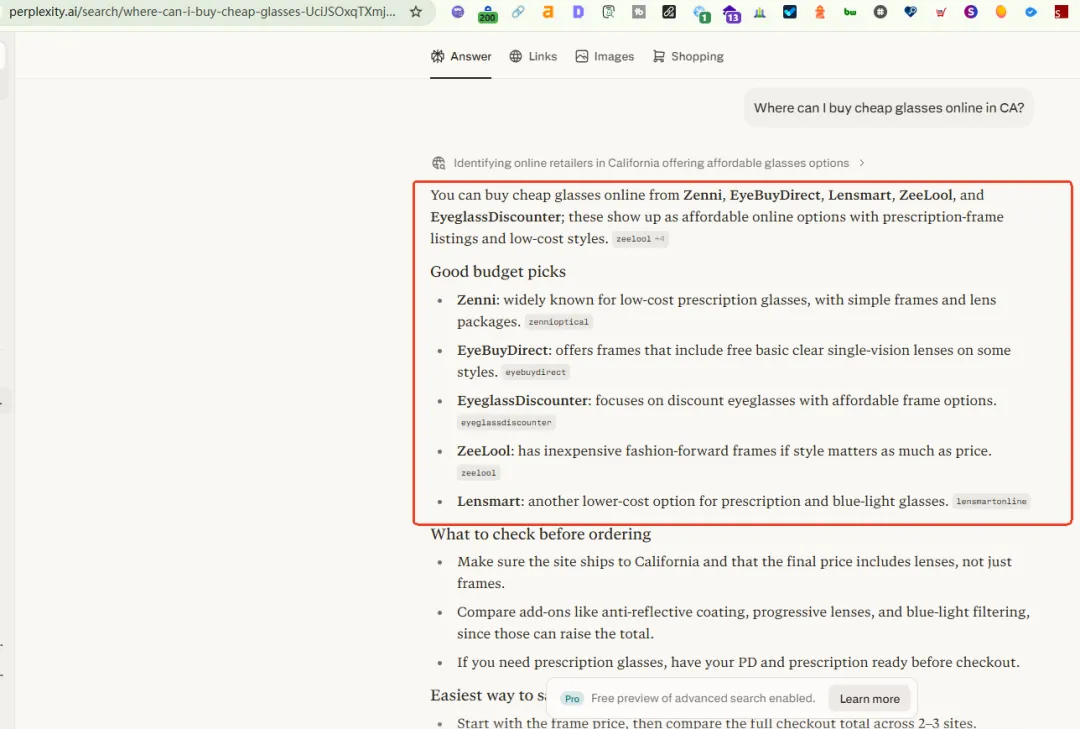The height and width of the screenshot is (729, 1080).
Task: Open the purple letter 'D' extension
Action: (579, 12)
